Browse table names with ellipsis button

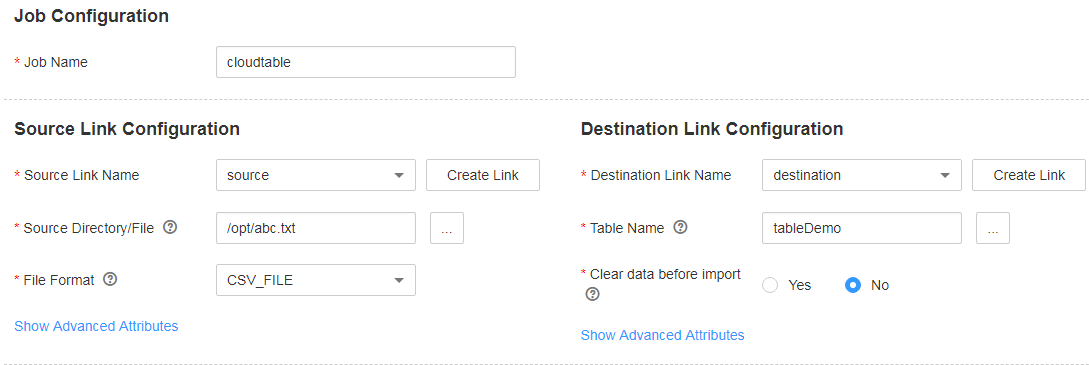(x=992, y=228)
